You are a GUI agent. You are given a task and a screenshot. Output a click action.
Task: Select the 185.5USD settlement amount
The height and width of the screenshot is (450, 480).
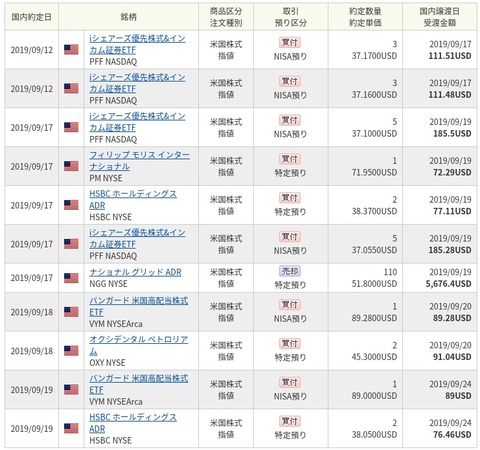tap(452, 133)
